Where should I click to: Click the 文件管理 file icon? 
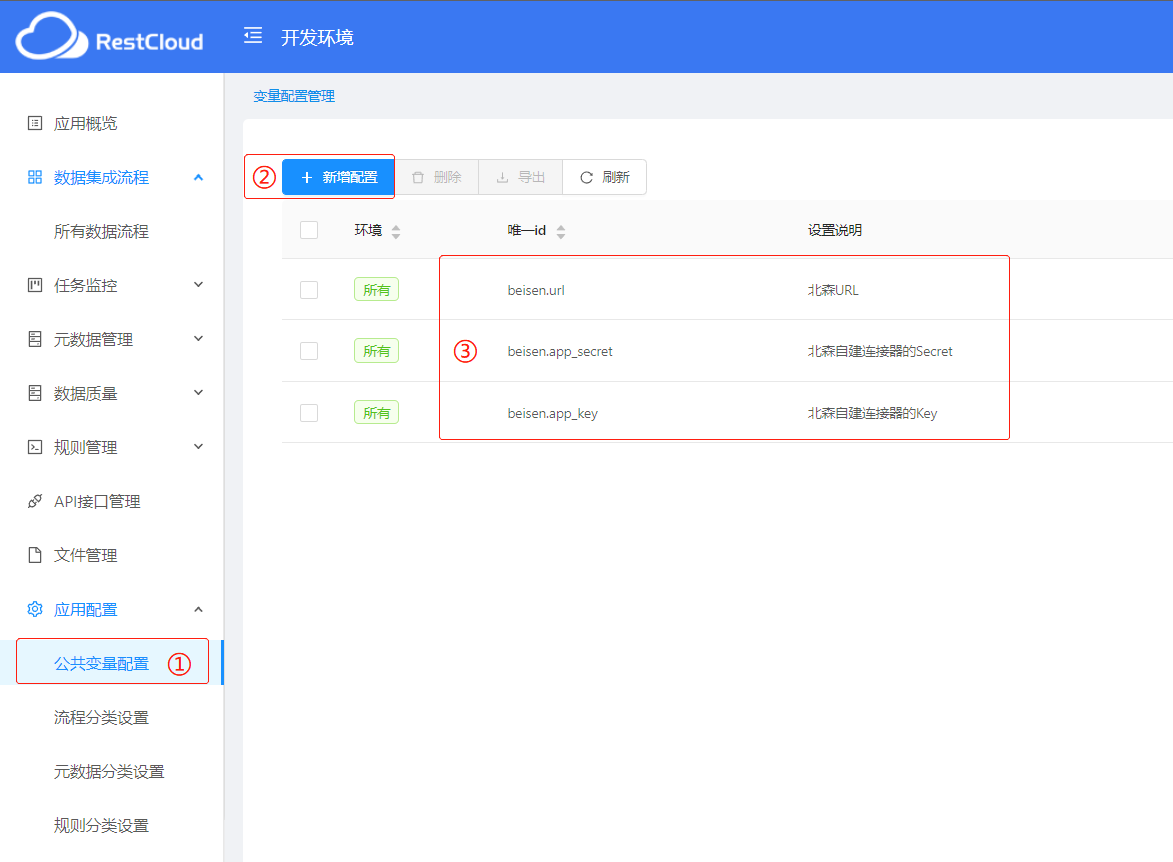click(35, 555)
